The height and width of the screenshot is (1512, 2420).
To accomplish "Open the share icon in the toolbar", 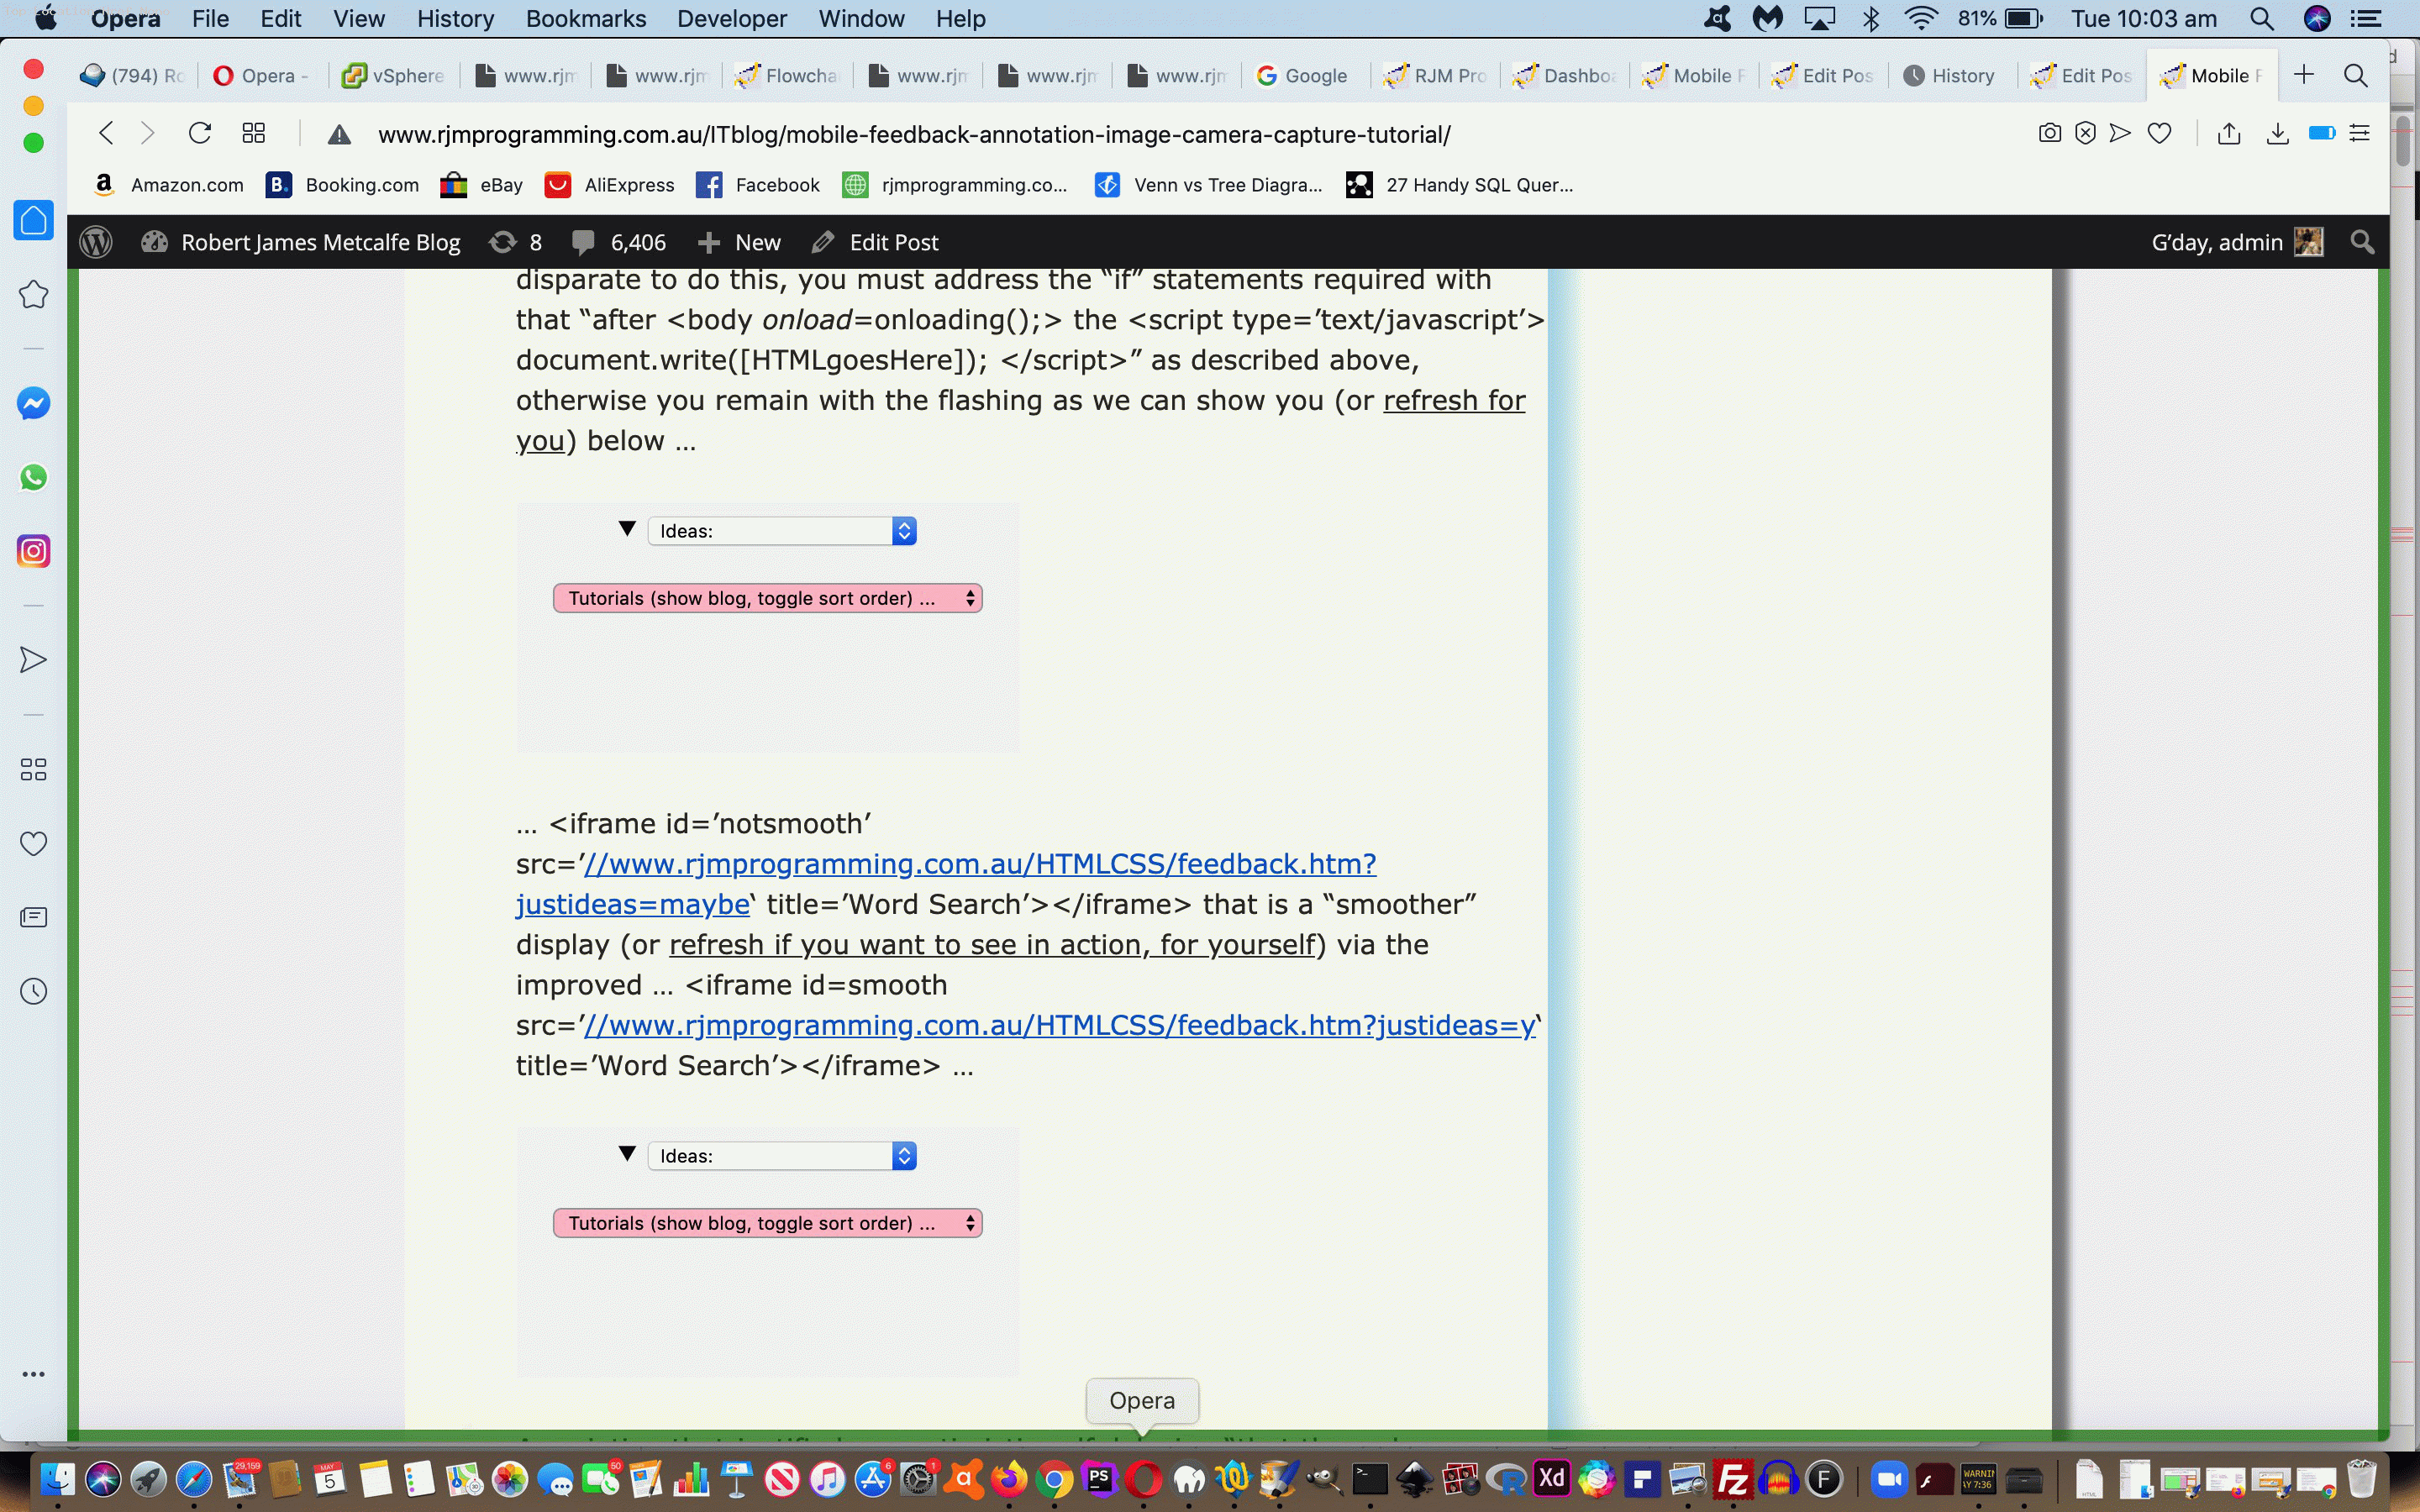I will tap(2229, 133).
